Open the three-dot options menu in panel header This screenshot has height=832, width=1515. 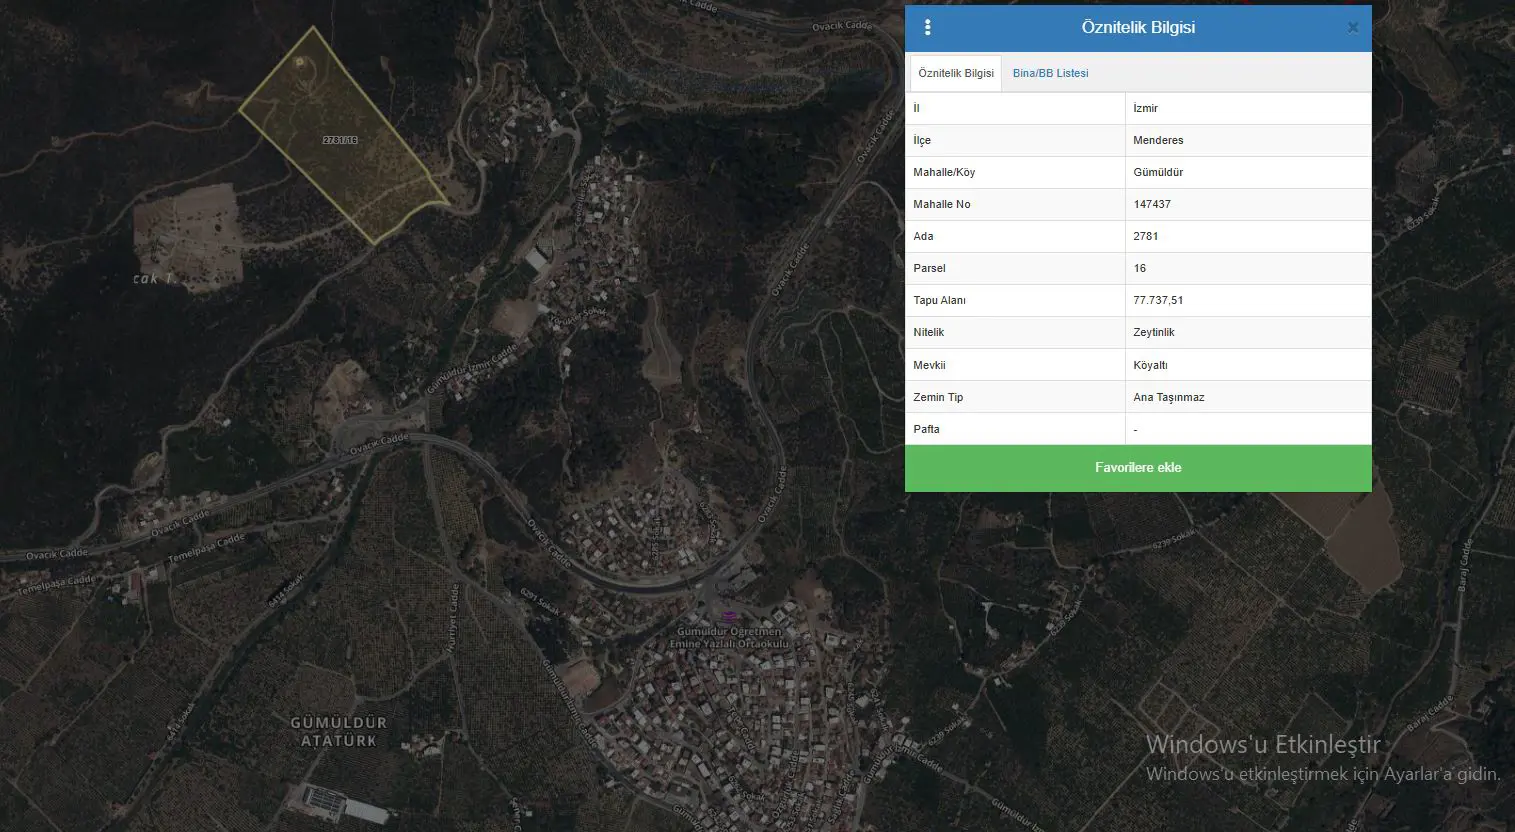coord(928,28)
